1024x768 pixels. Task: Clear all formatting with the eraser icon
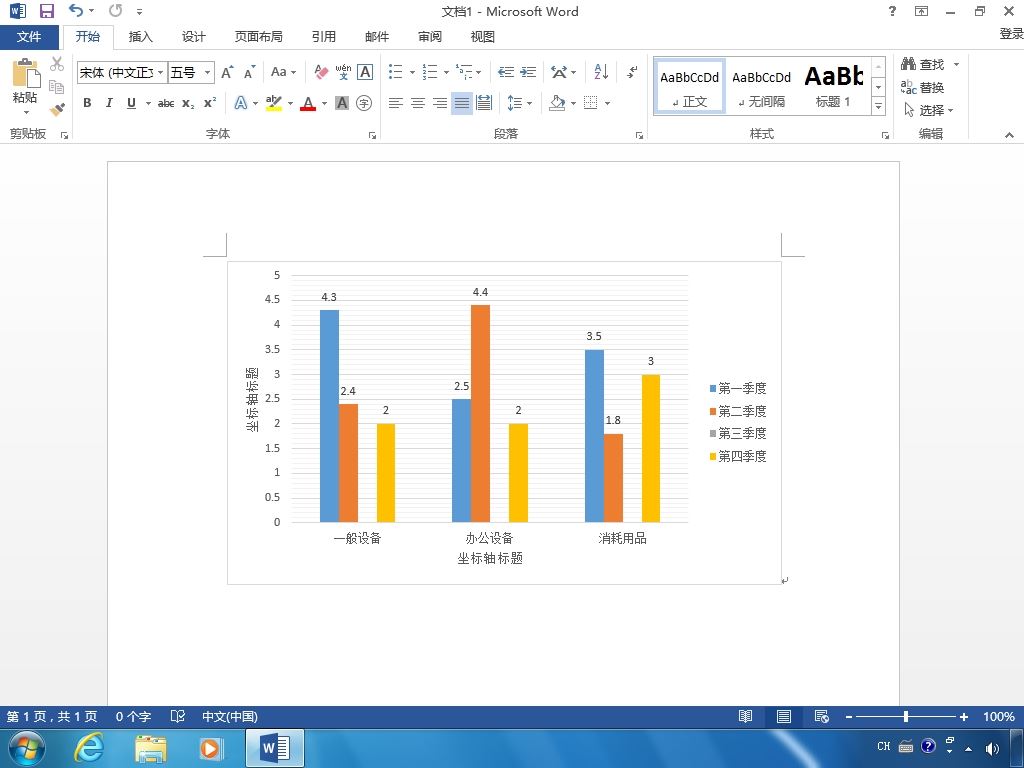click(321, 72)
